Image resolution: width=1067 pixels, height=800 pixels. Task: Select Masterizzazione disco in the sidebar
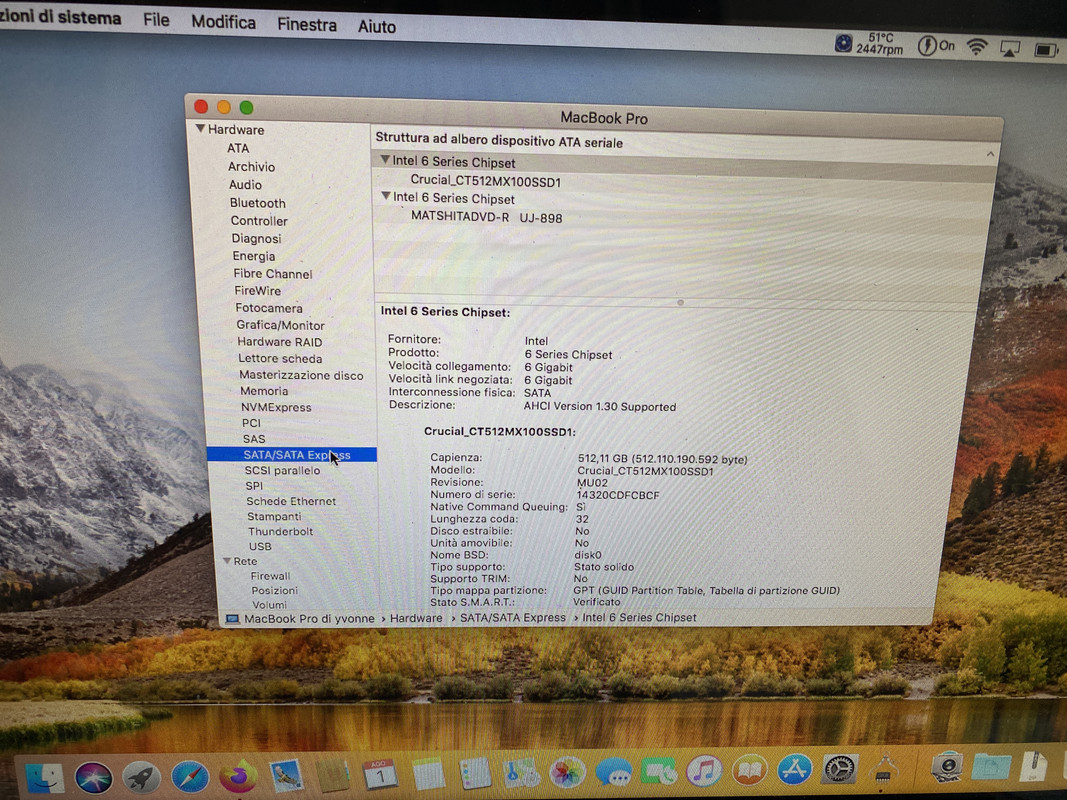[301, 375]
